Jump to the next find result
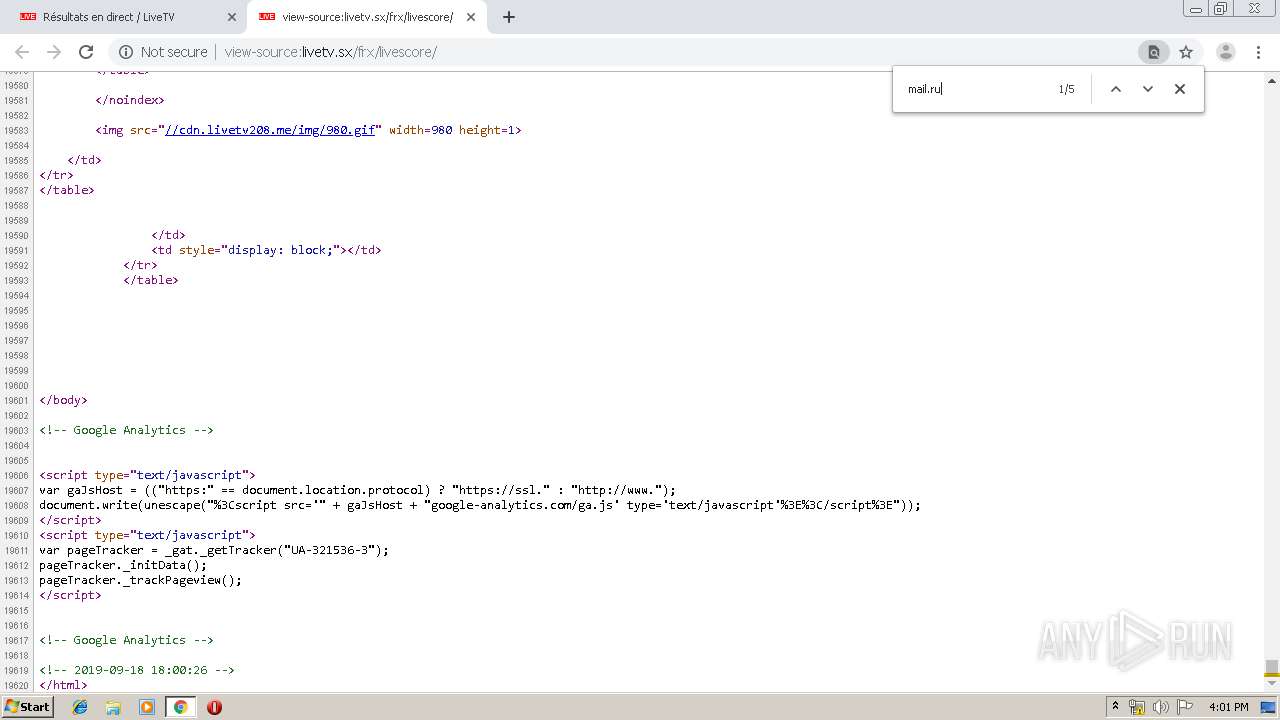 coord(1148,89)
